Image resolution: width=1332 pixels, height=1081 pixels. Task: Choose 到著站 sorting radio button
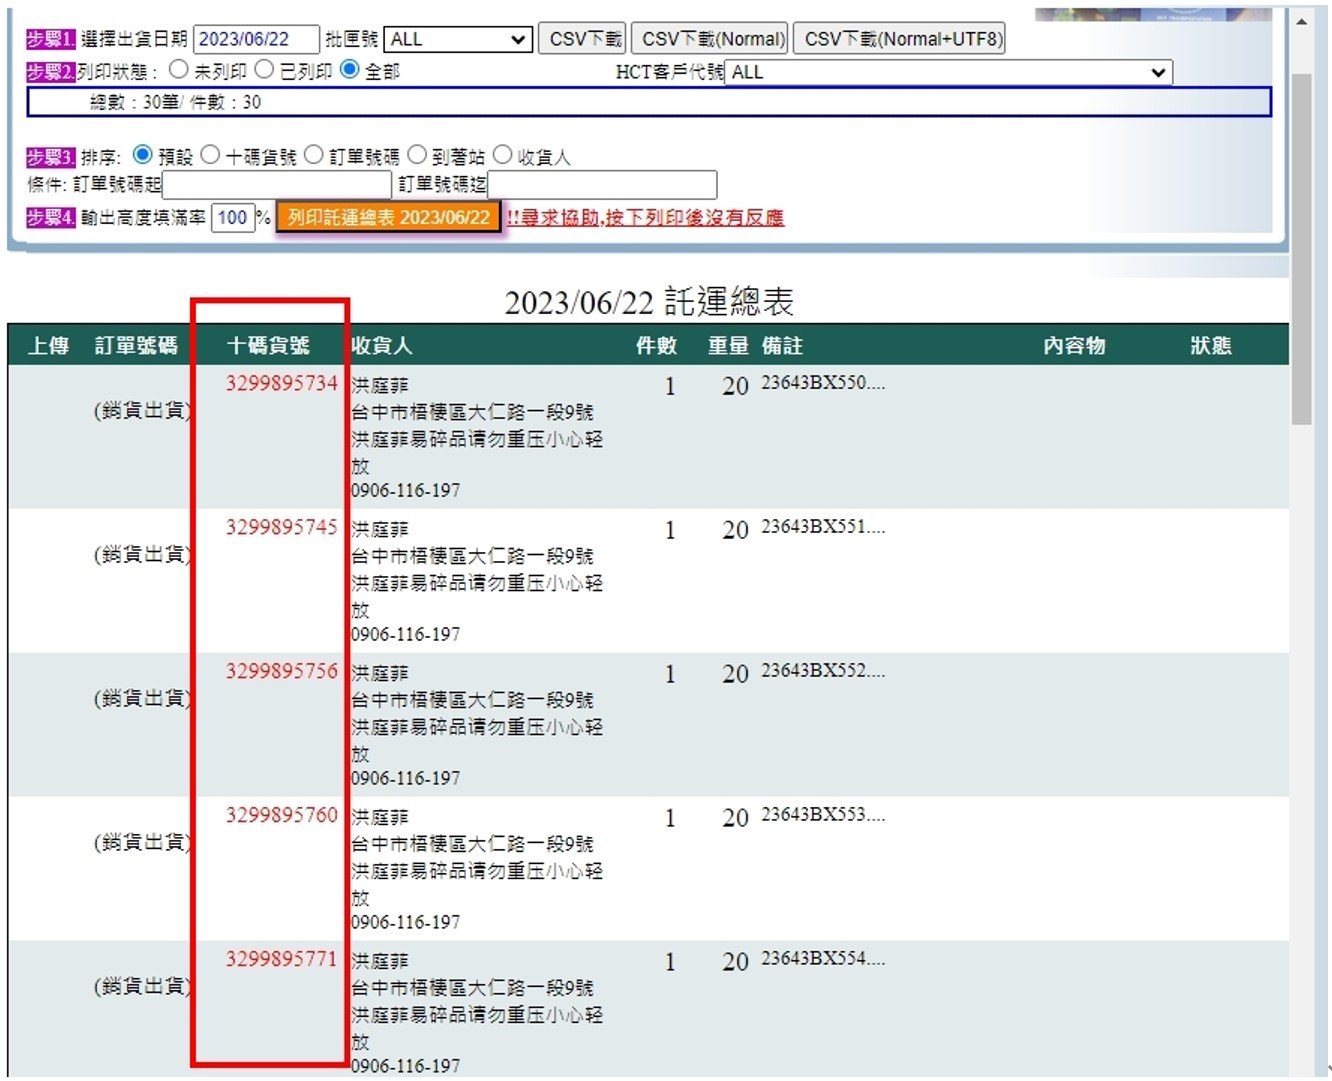point(417,155)
